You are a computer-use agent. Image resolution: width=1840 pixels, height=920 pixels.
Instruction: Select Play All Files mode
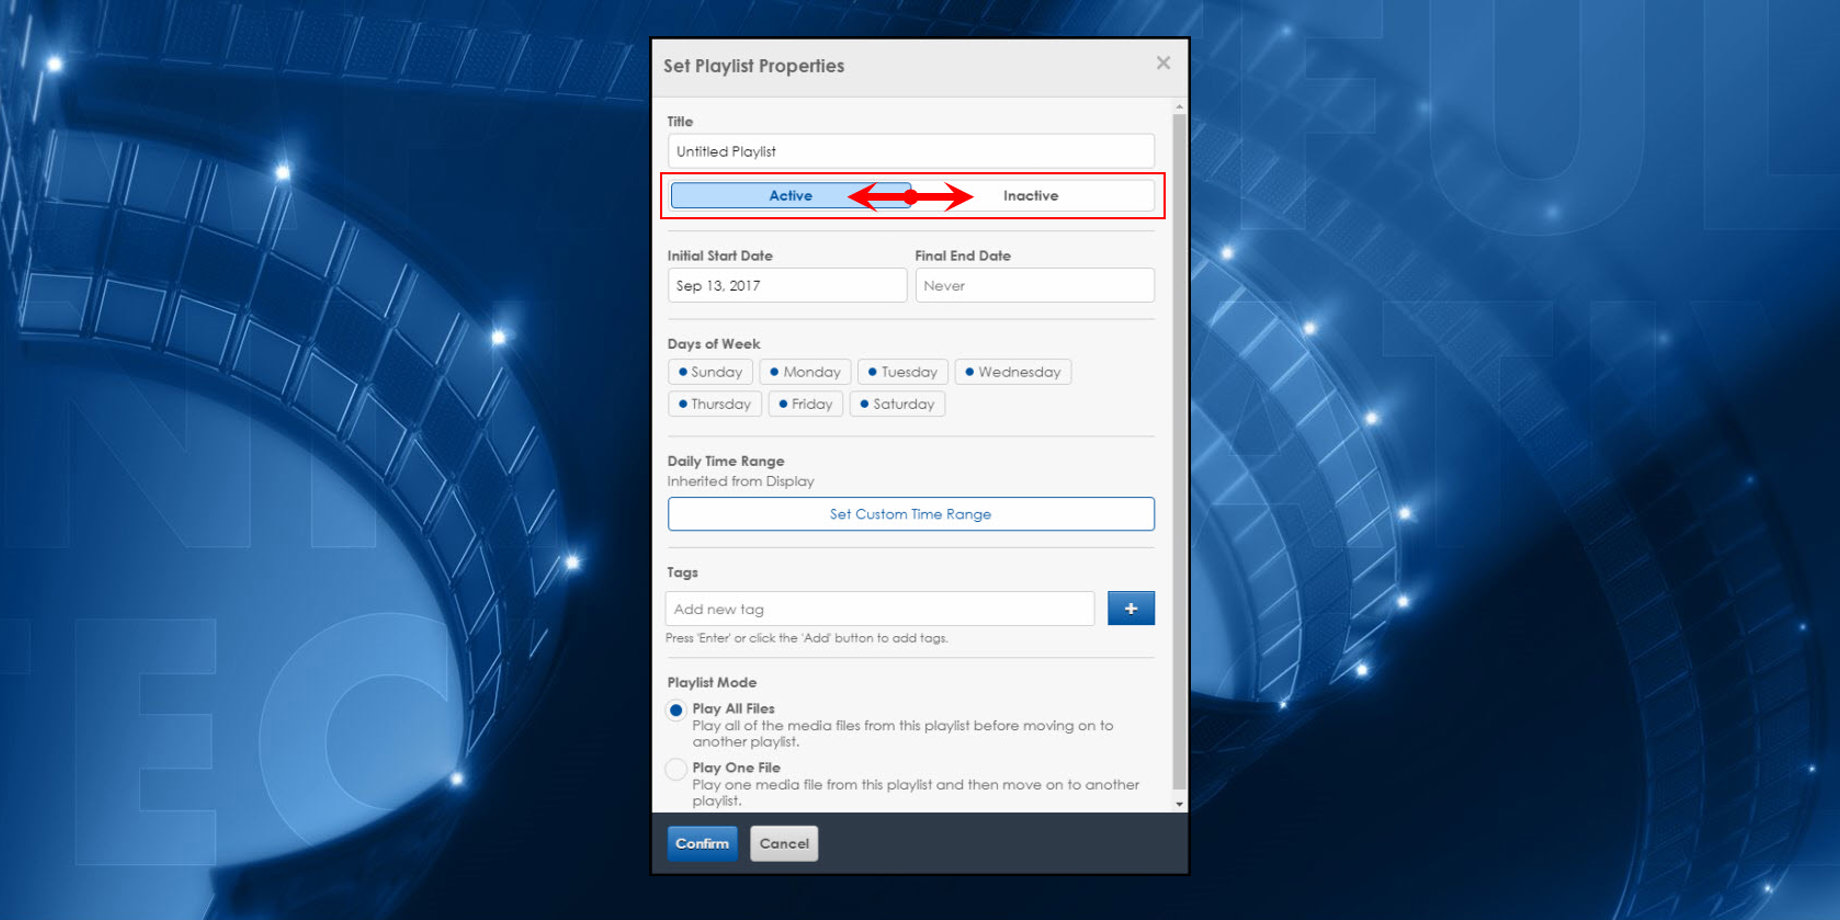677,710
